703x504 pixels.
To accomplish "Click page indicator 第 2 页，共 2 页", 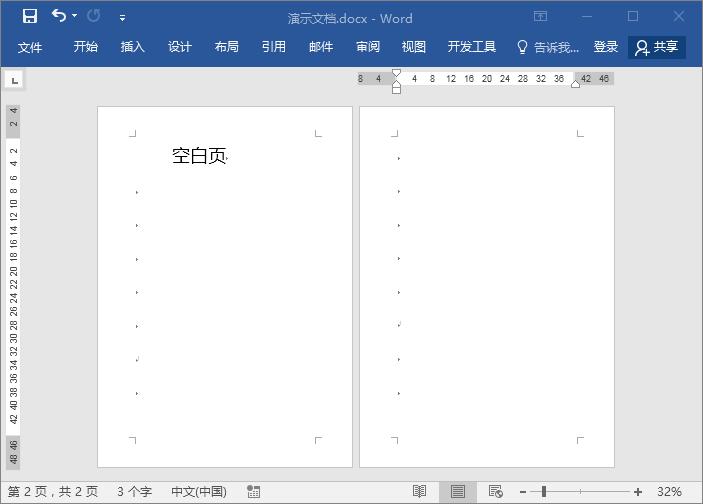I will 53,492.
